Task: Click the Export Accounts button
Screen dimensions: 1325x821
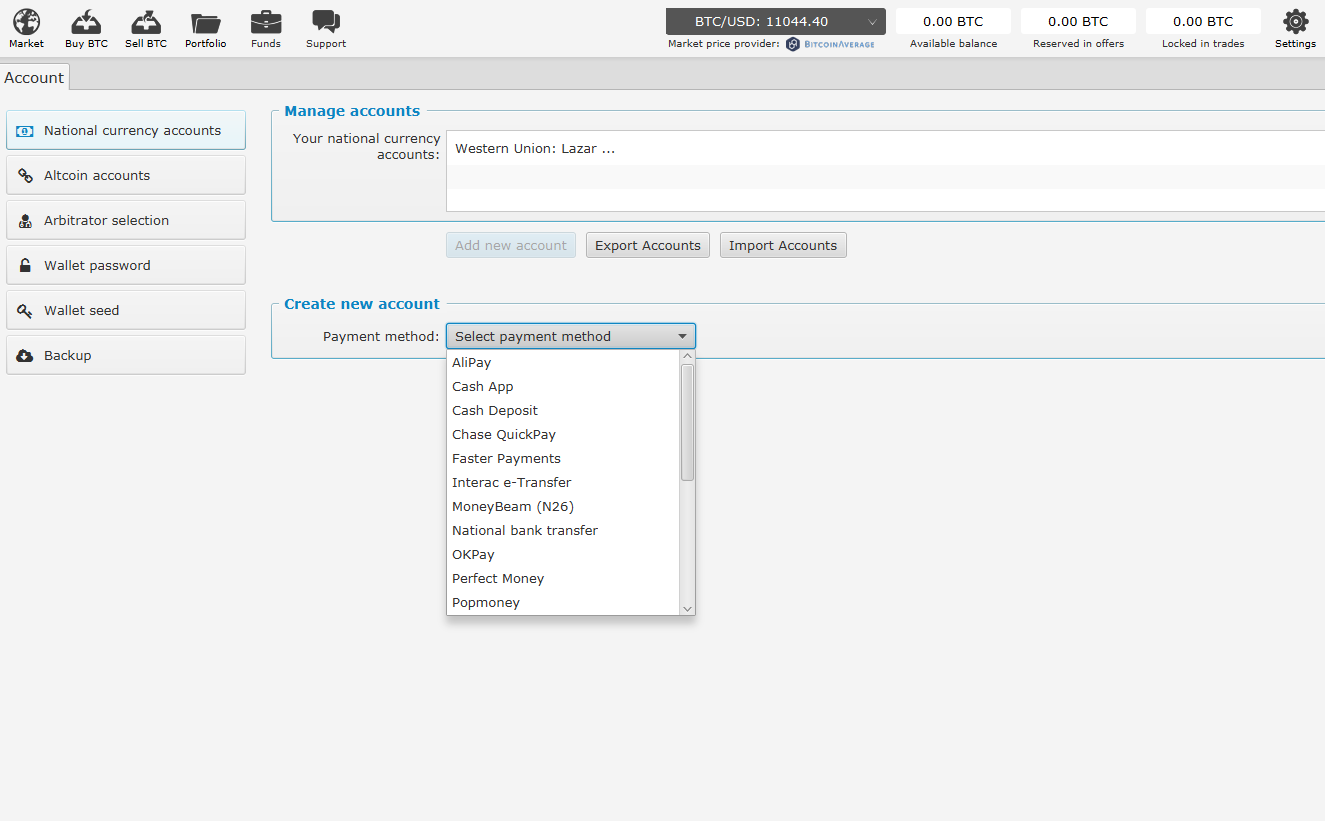Action: 648,245
